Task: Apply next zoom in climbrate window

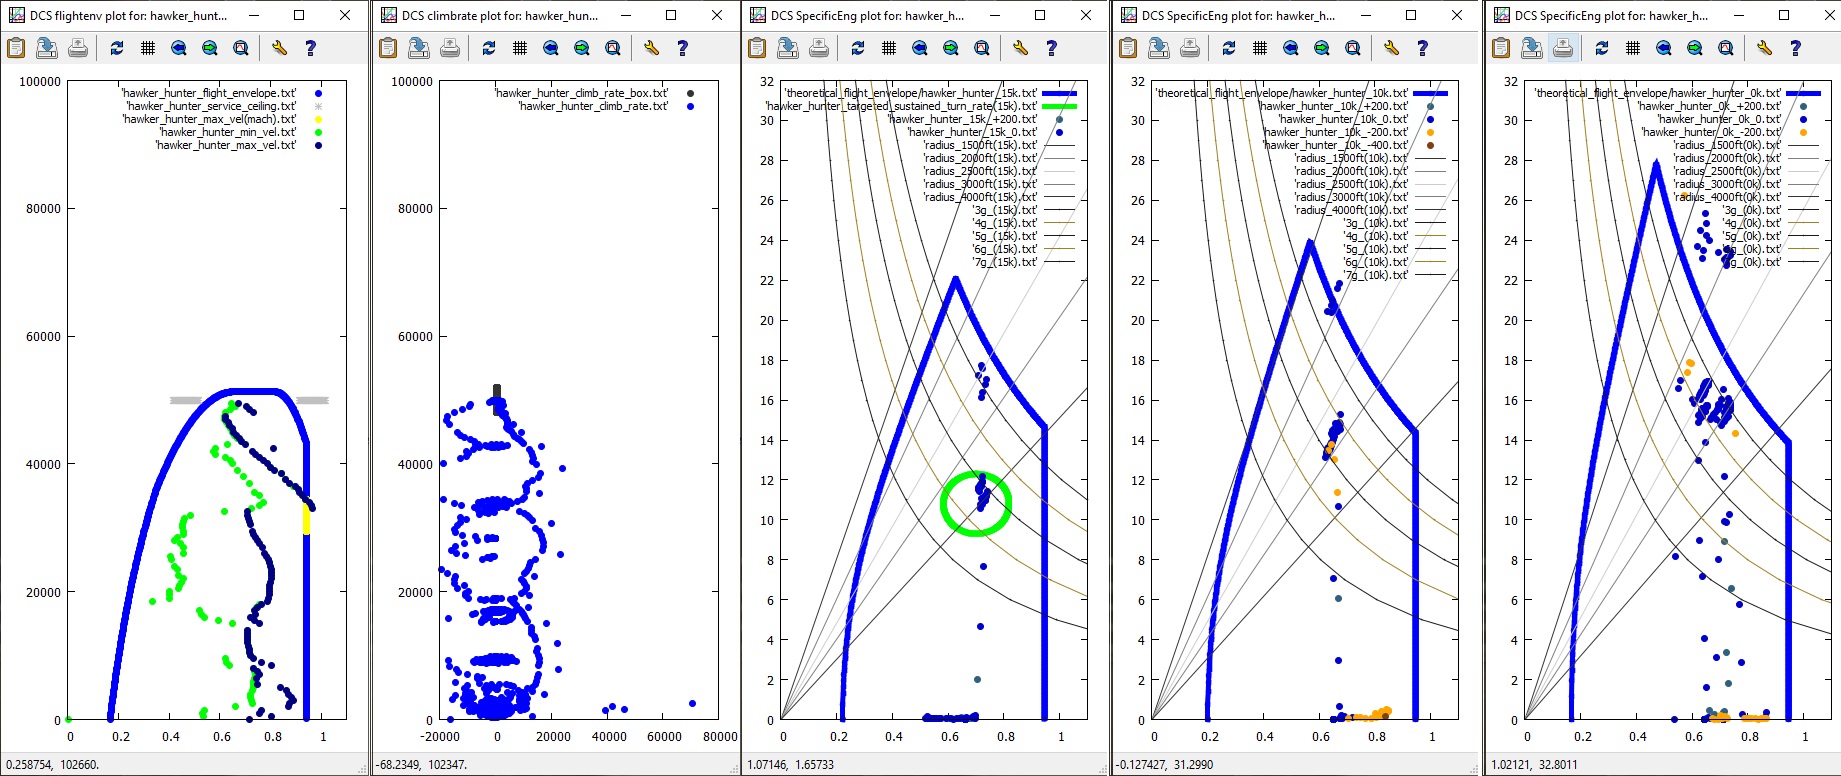Action: [x=582, y=48]
